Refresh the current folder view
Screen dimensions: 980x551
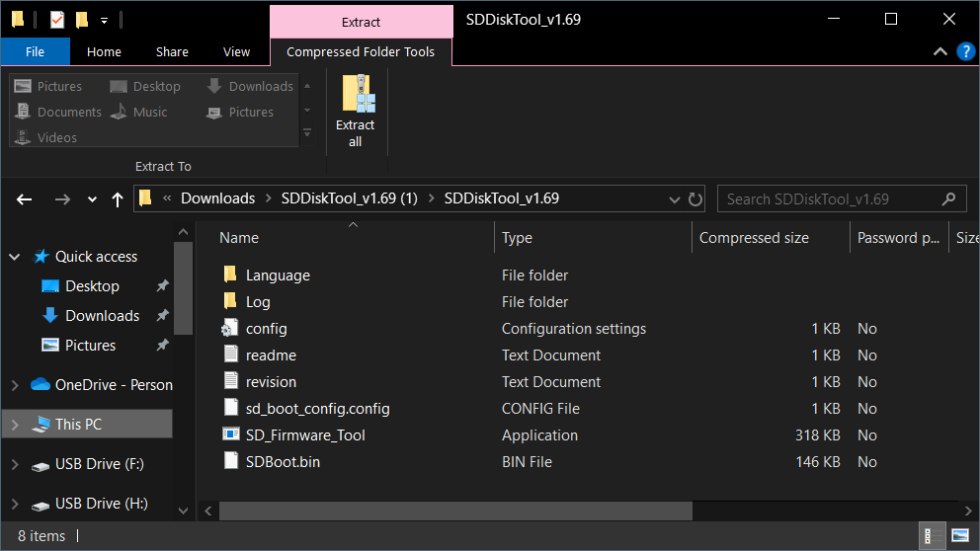coord(696,199)
